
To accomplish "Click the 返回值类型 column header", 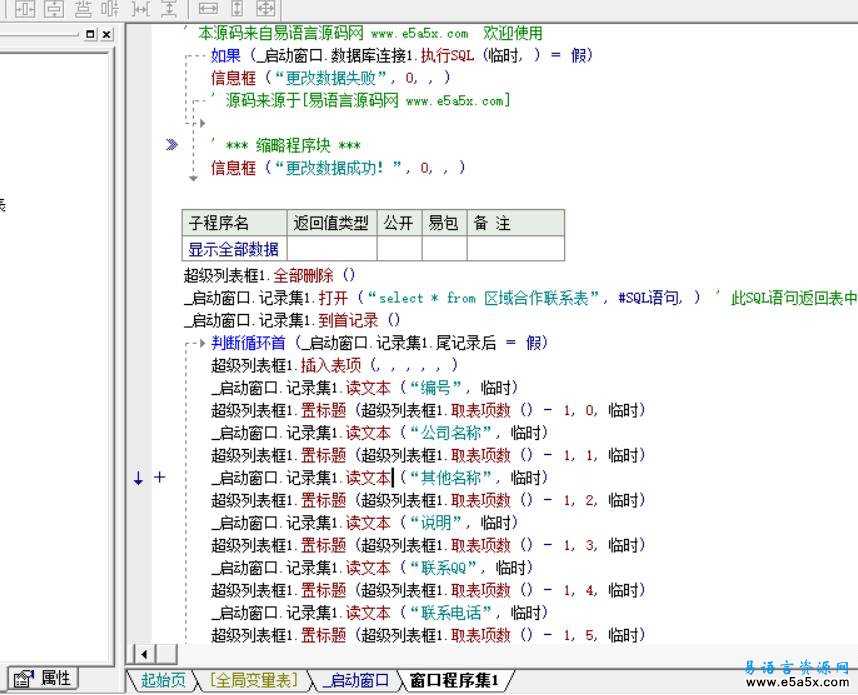I will pyautogui.click(x=332, y=223).
